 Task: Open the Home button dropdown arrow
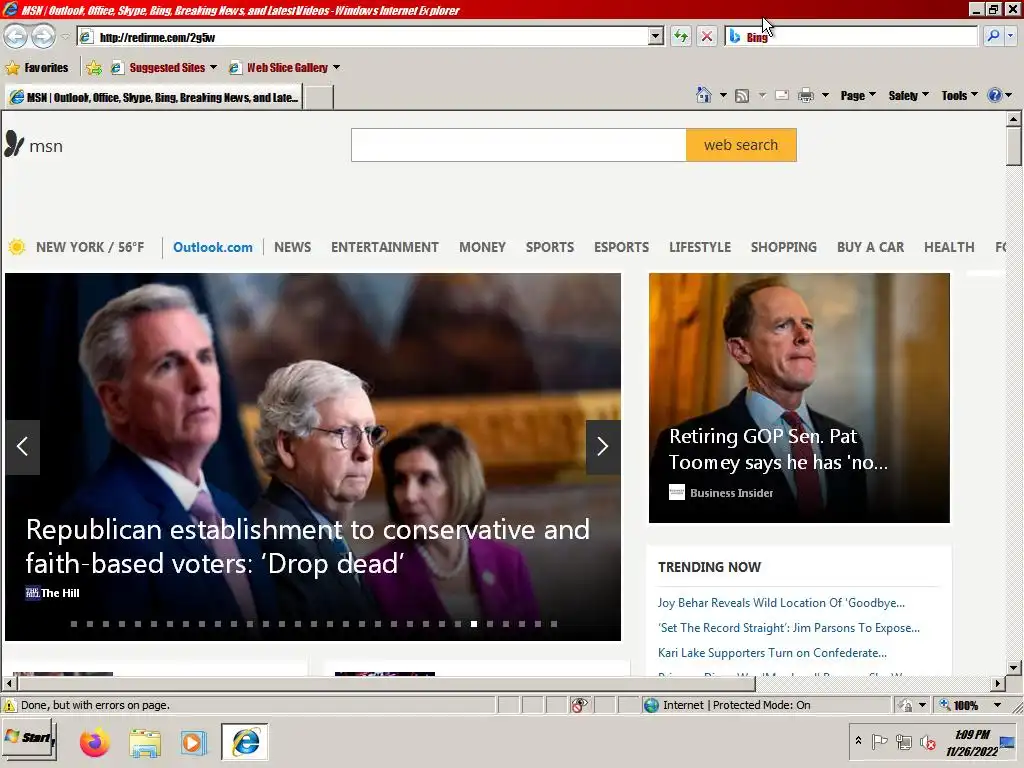tap(723, 95)
